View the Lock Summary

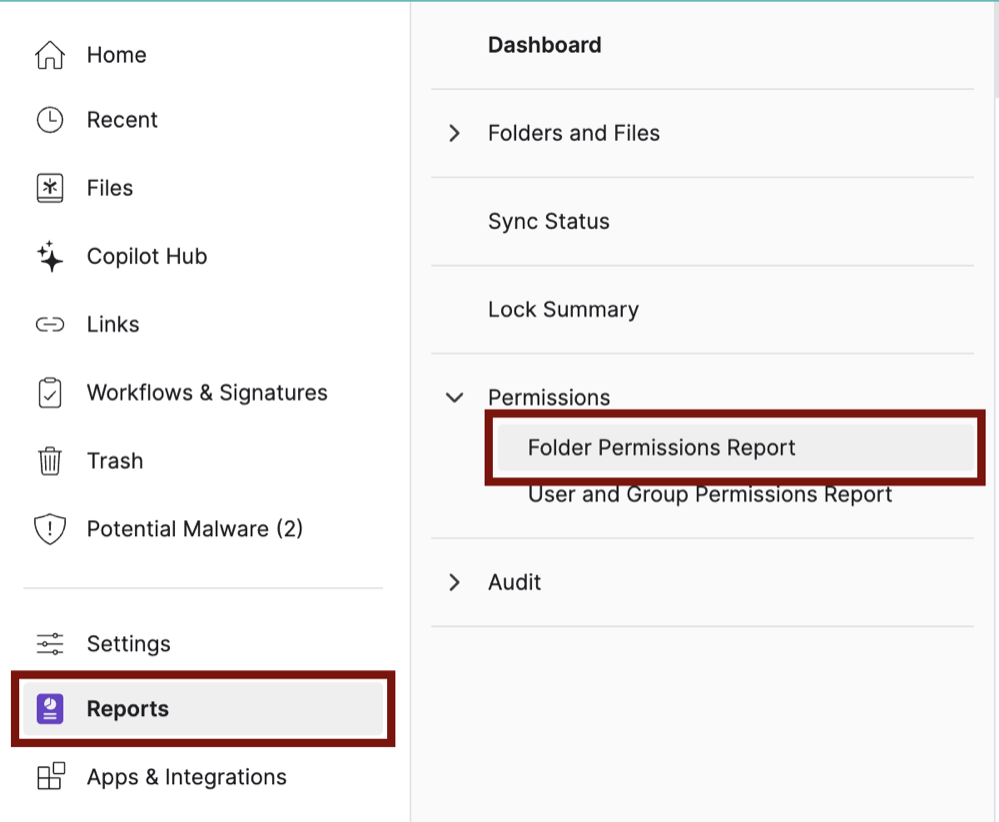click(x=563, y=309)
